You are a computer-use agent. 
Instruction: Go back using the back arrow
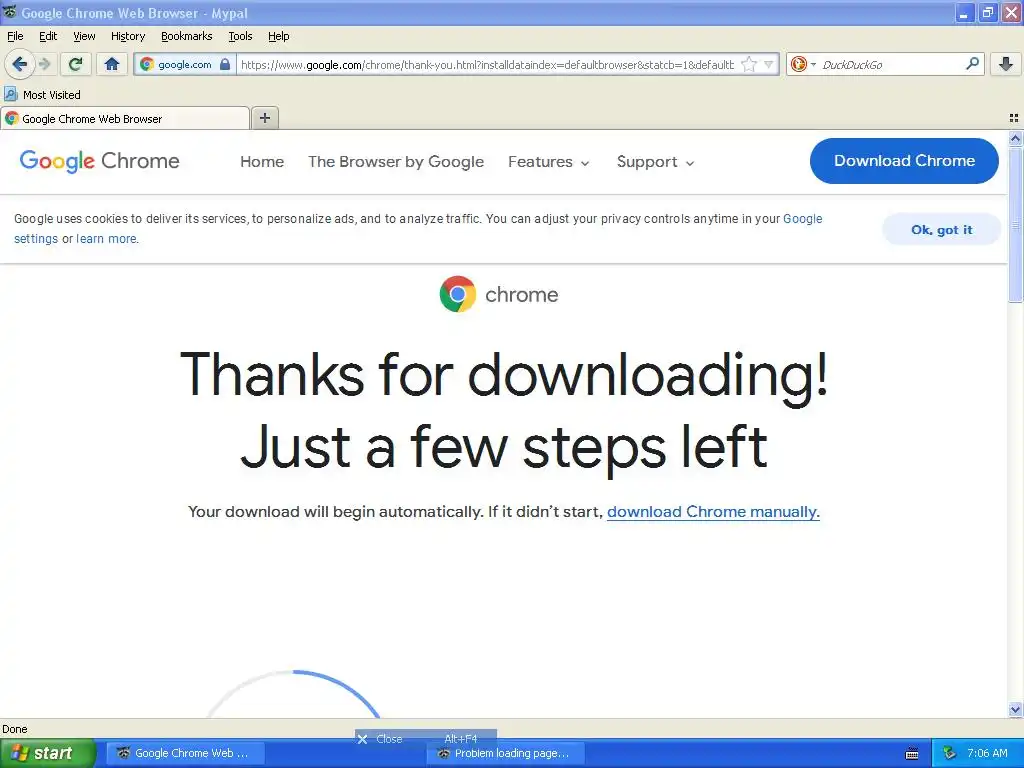click(x=20, y=64)
